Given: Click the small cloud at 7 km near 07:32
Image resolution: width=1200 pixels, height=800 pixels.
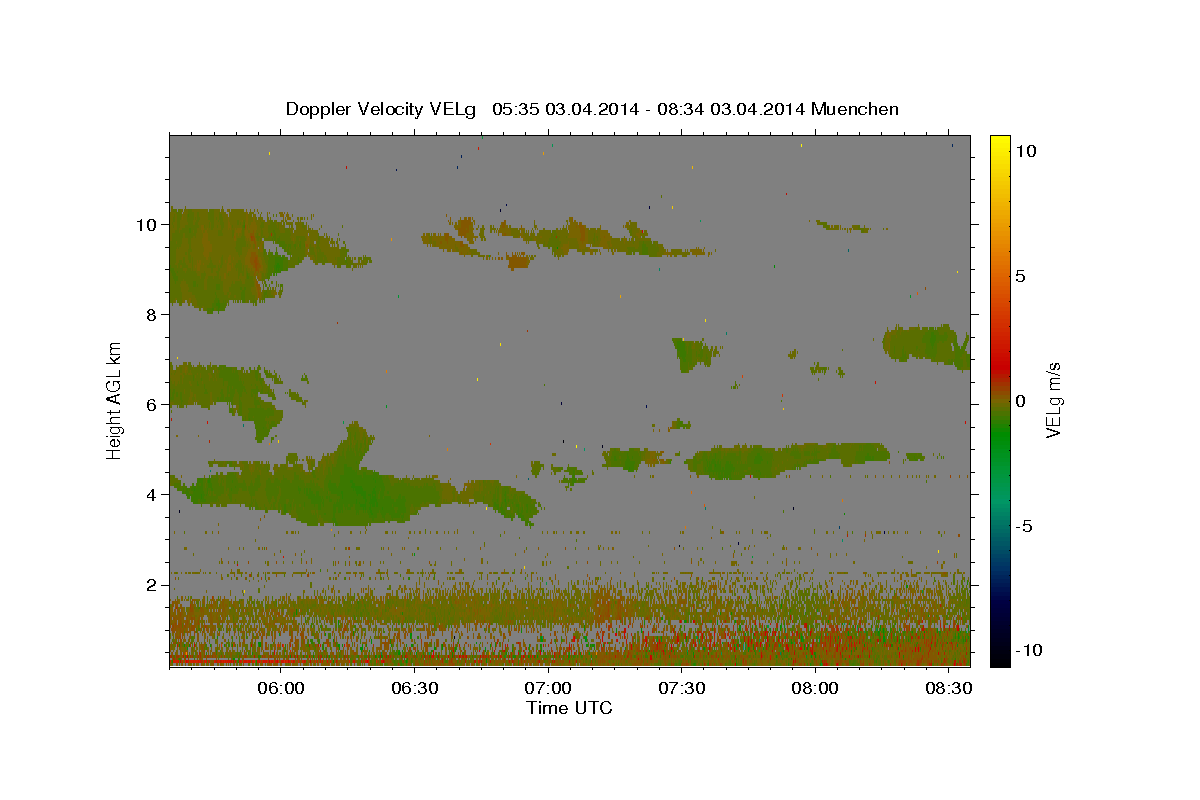Looking at the screenshot, I should tap(693, 352).
